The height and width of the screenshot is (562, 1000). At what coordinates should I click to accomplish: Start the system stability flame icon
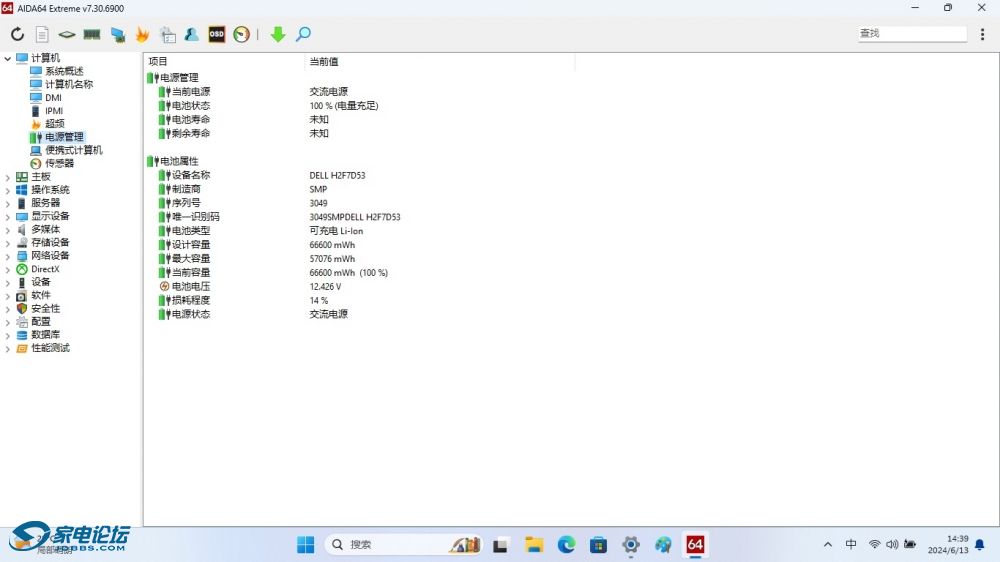[x=142, y=34]
